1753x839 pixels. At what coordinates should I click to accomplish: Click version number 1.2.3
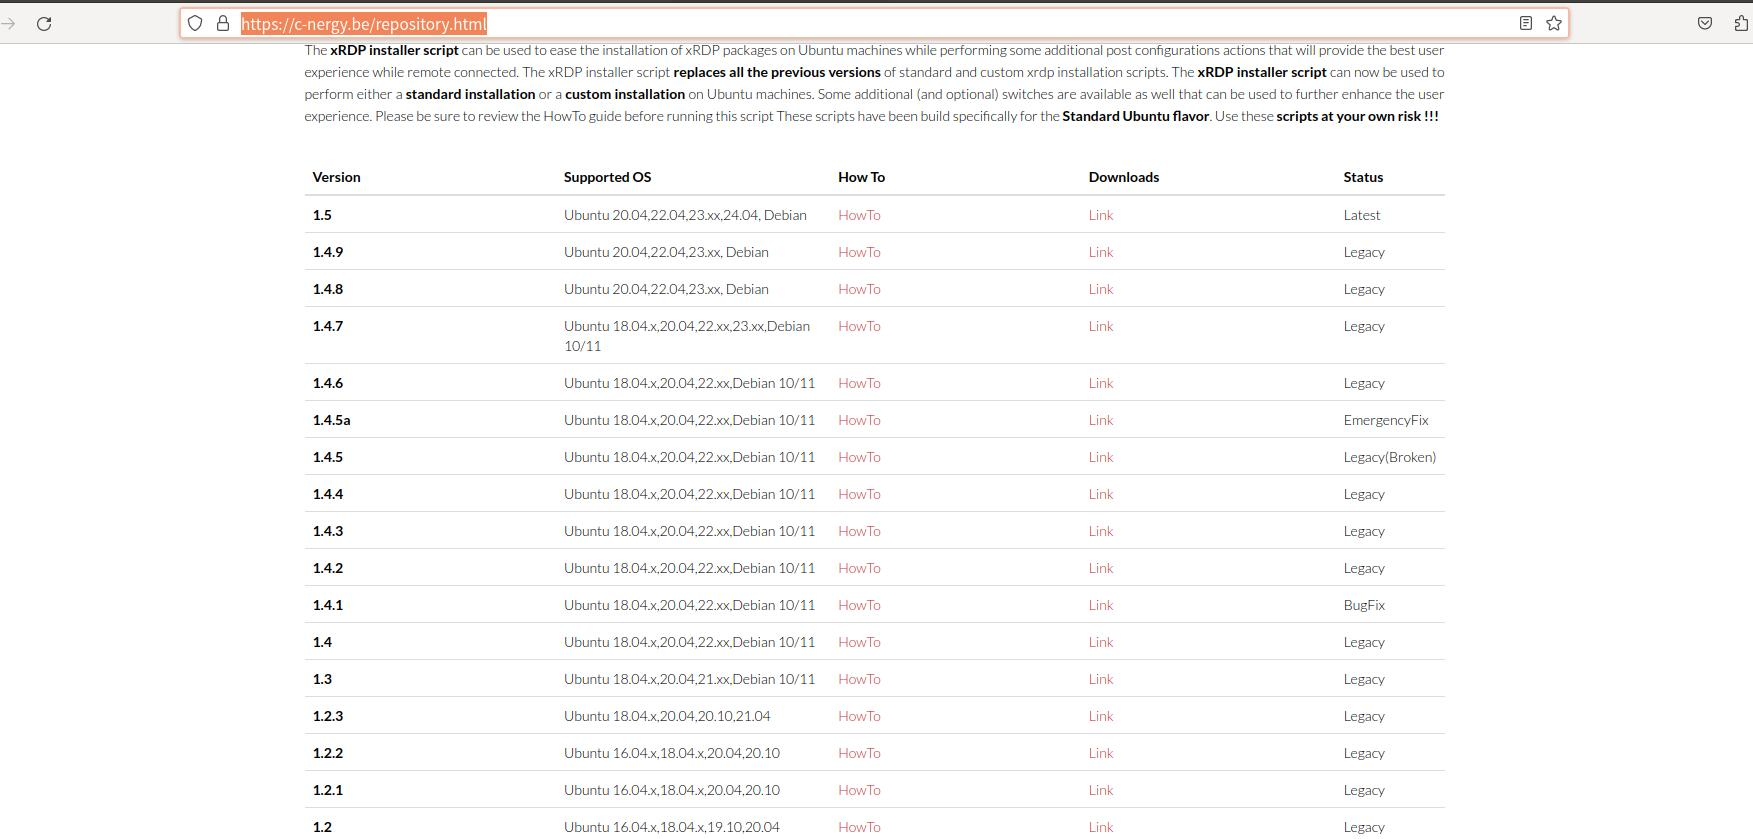click(328, 716)
